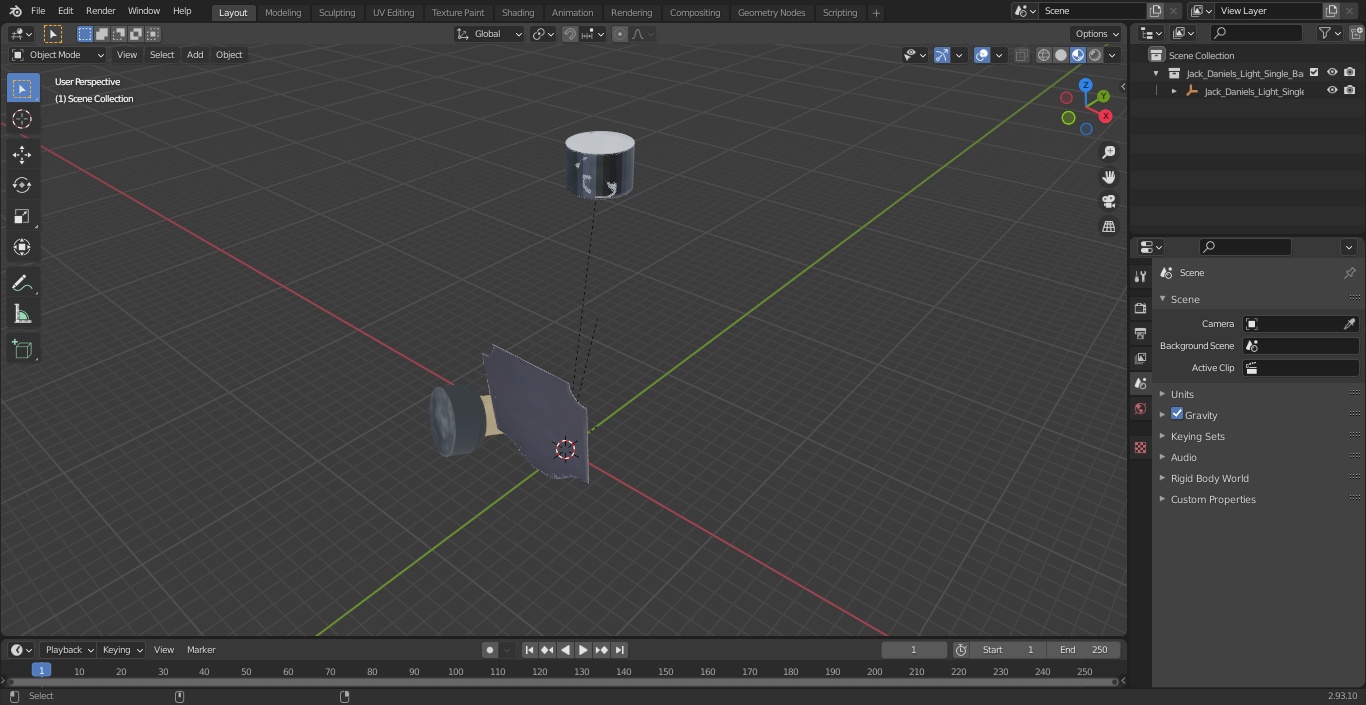This screenshot has height=705, width=1366.
Task: Click the current frame number field
Action: point(914,650)
